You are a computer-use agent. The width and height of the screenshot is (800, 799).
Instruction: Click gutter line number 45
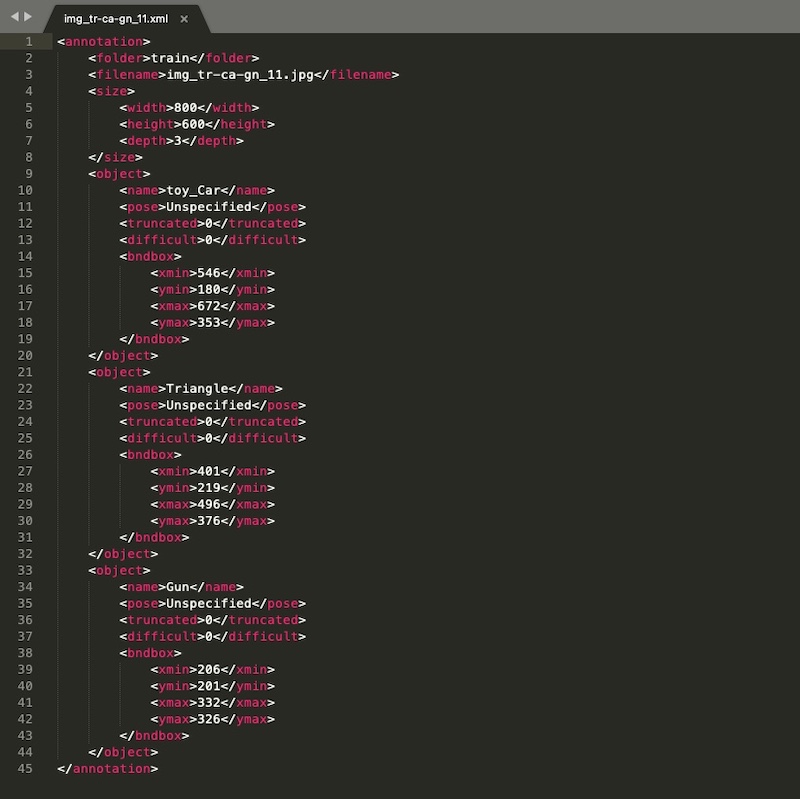point(25,768)
